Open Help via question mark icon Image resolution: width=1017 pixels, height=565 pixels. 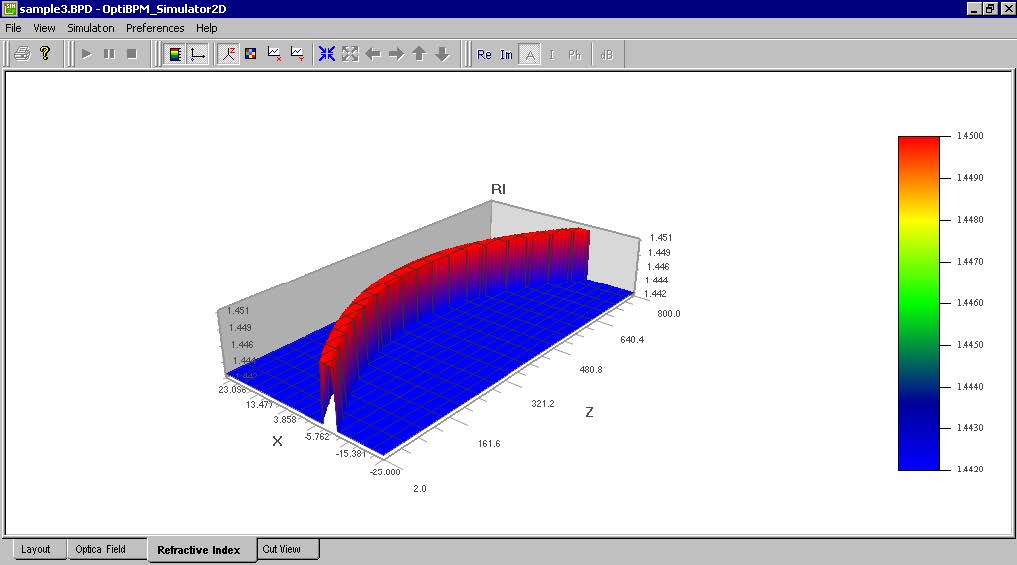(x=45, y=54)
